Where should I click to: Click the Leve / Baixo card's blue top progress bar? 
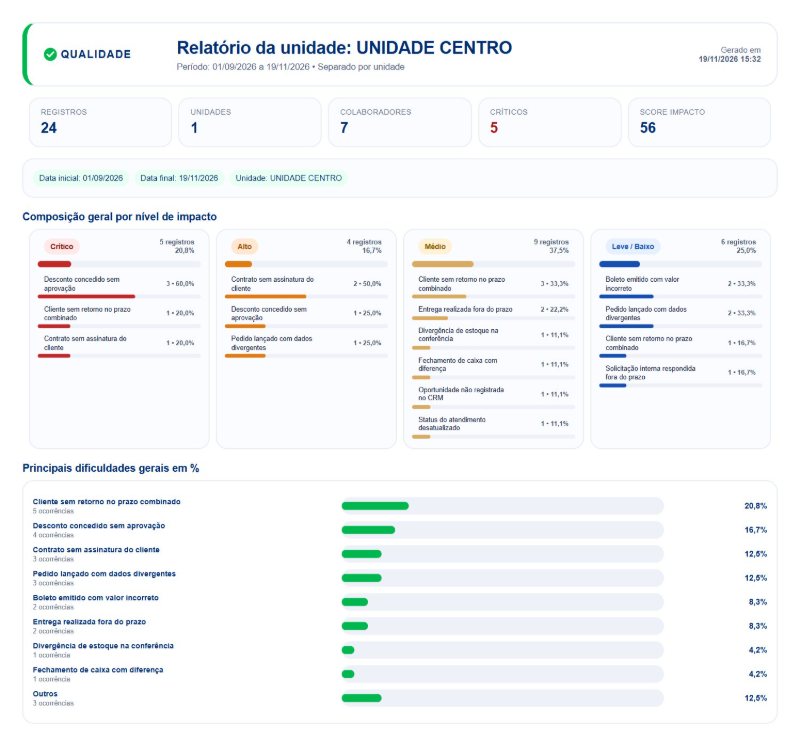pyautogui.click(x=619, y=264)
